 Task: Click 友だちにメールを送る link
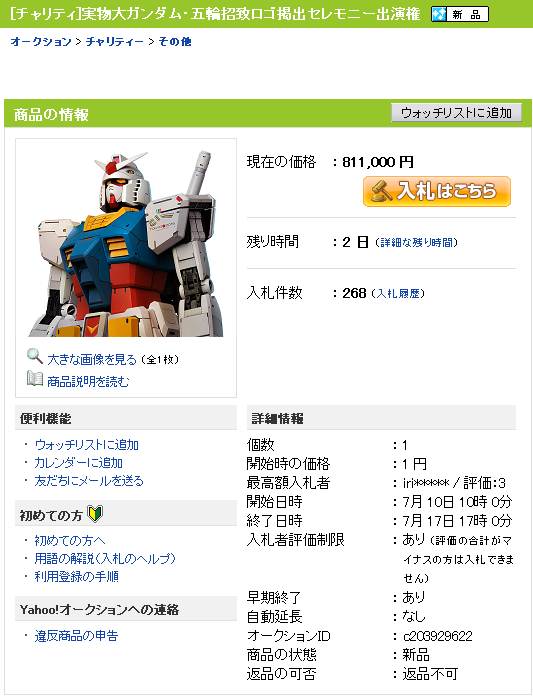[89, 481]
